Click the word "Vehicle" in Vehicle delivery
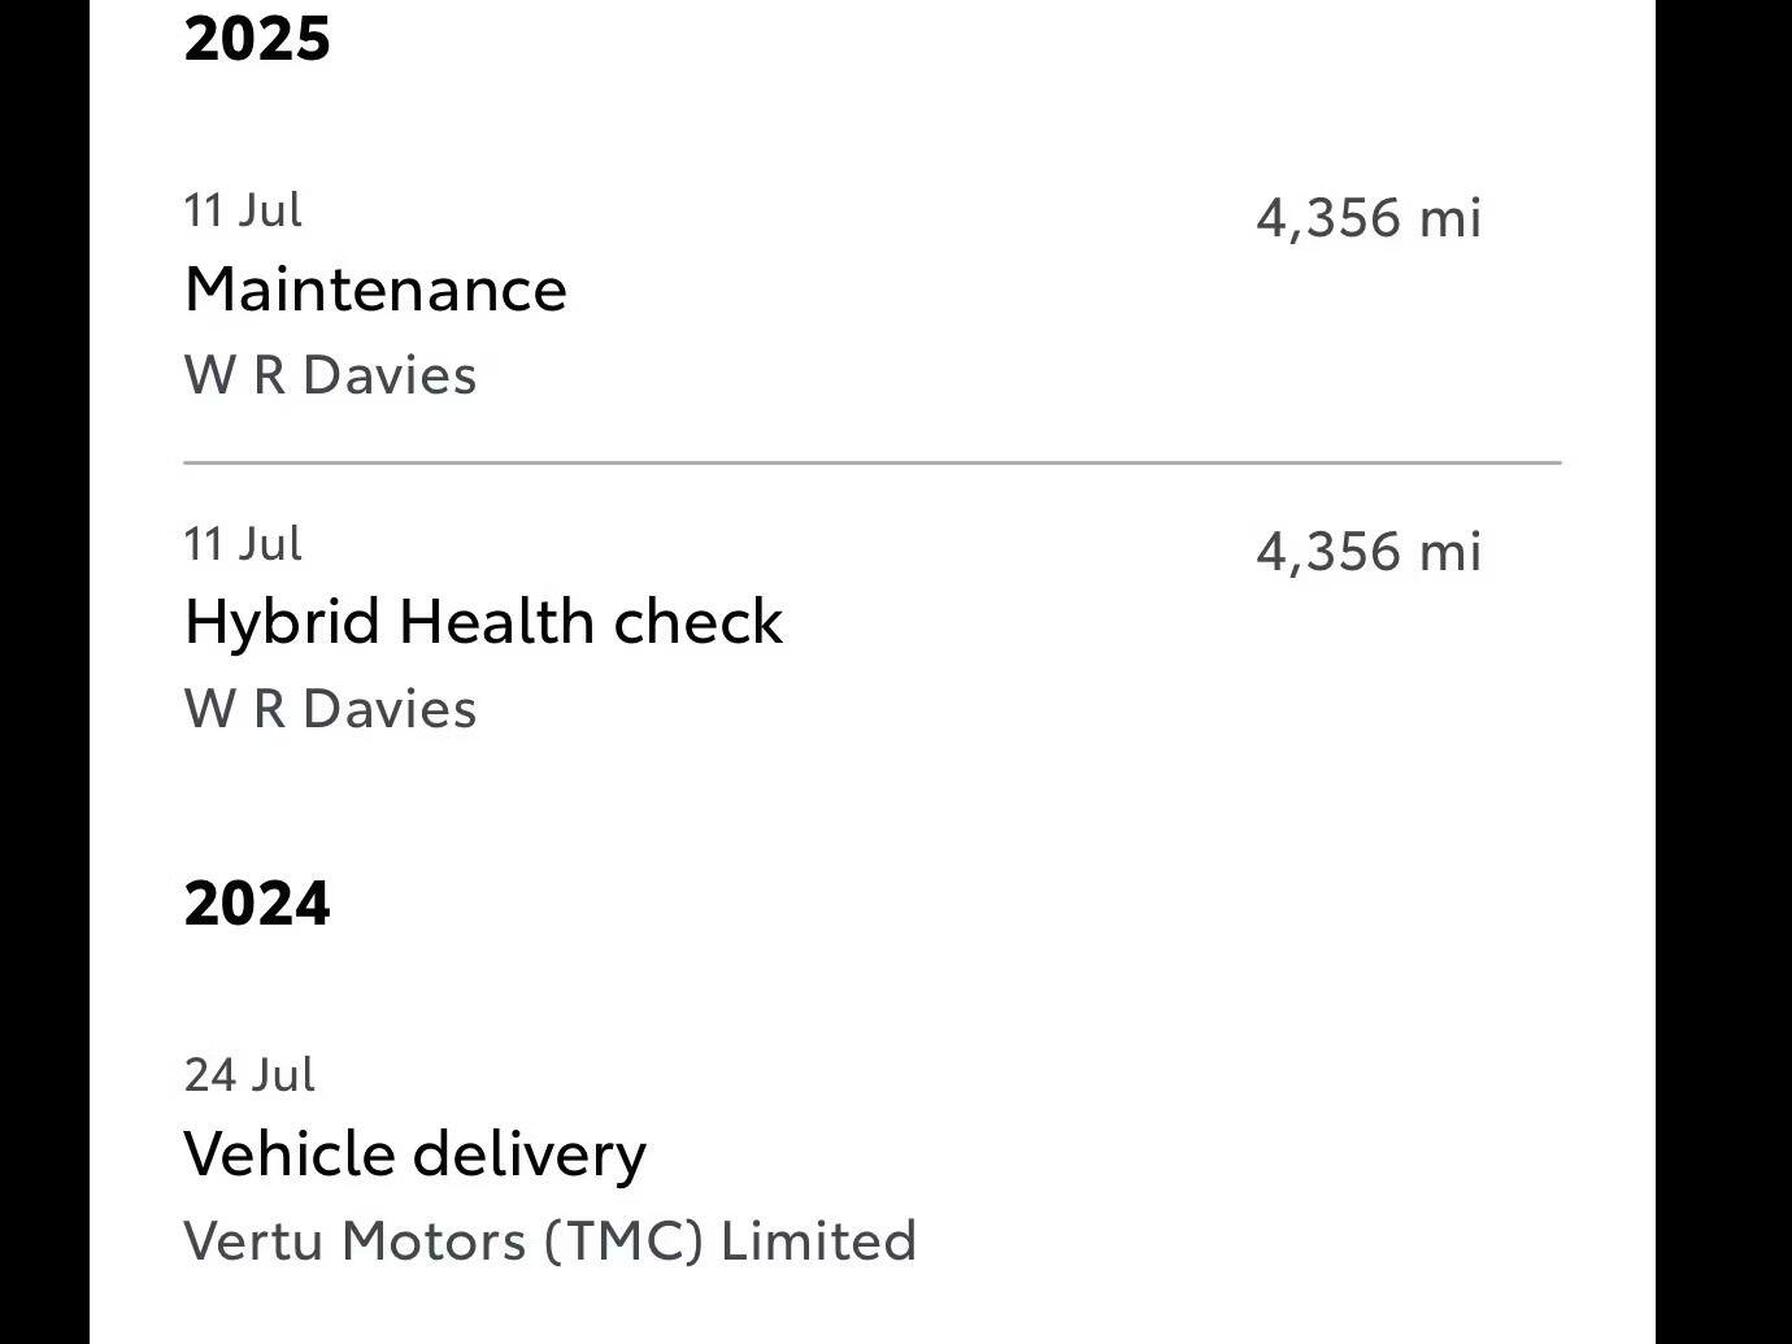Image resolution: width=1792 pixels, height=1344 pixels. click(290, 1154)
